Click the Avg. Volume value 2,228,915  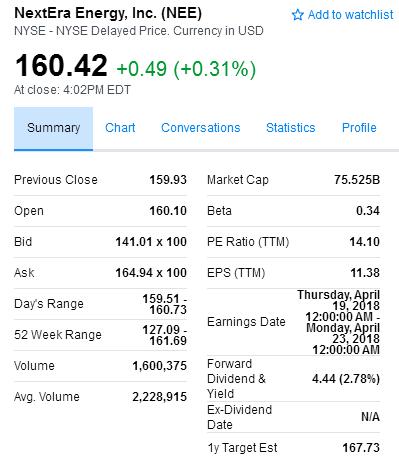click(160, 397)
